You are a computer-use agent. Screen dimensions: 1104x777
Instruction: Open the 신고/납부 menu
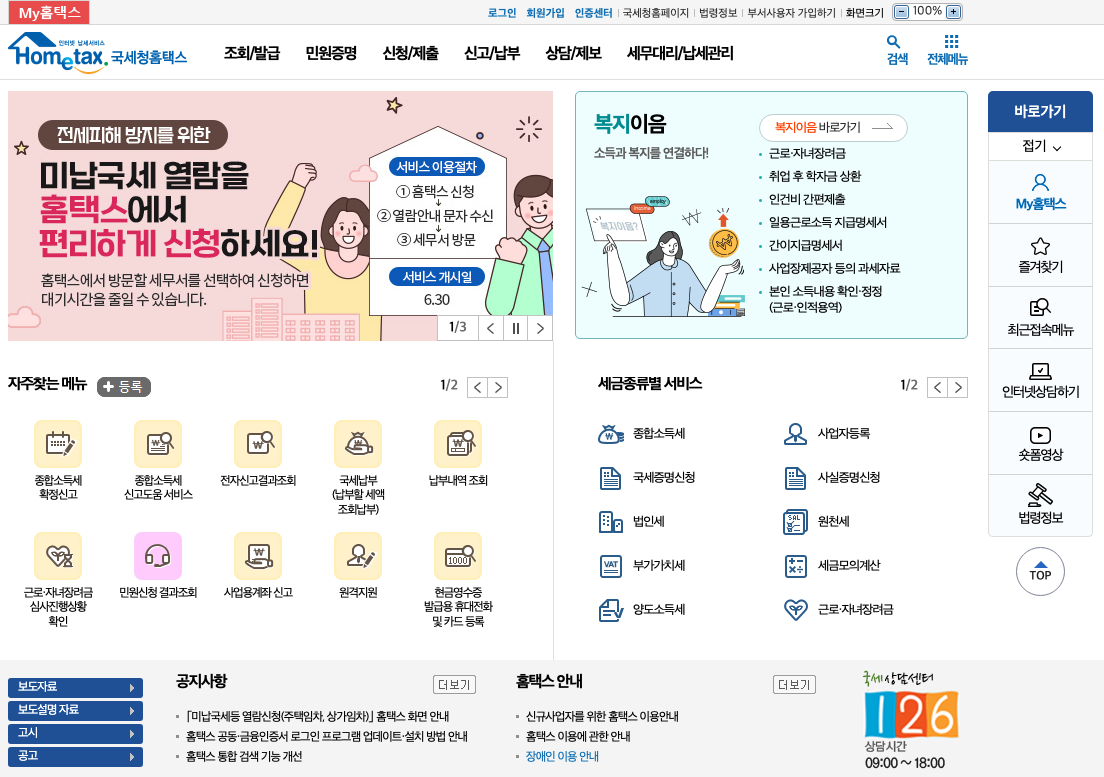491,53
